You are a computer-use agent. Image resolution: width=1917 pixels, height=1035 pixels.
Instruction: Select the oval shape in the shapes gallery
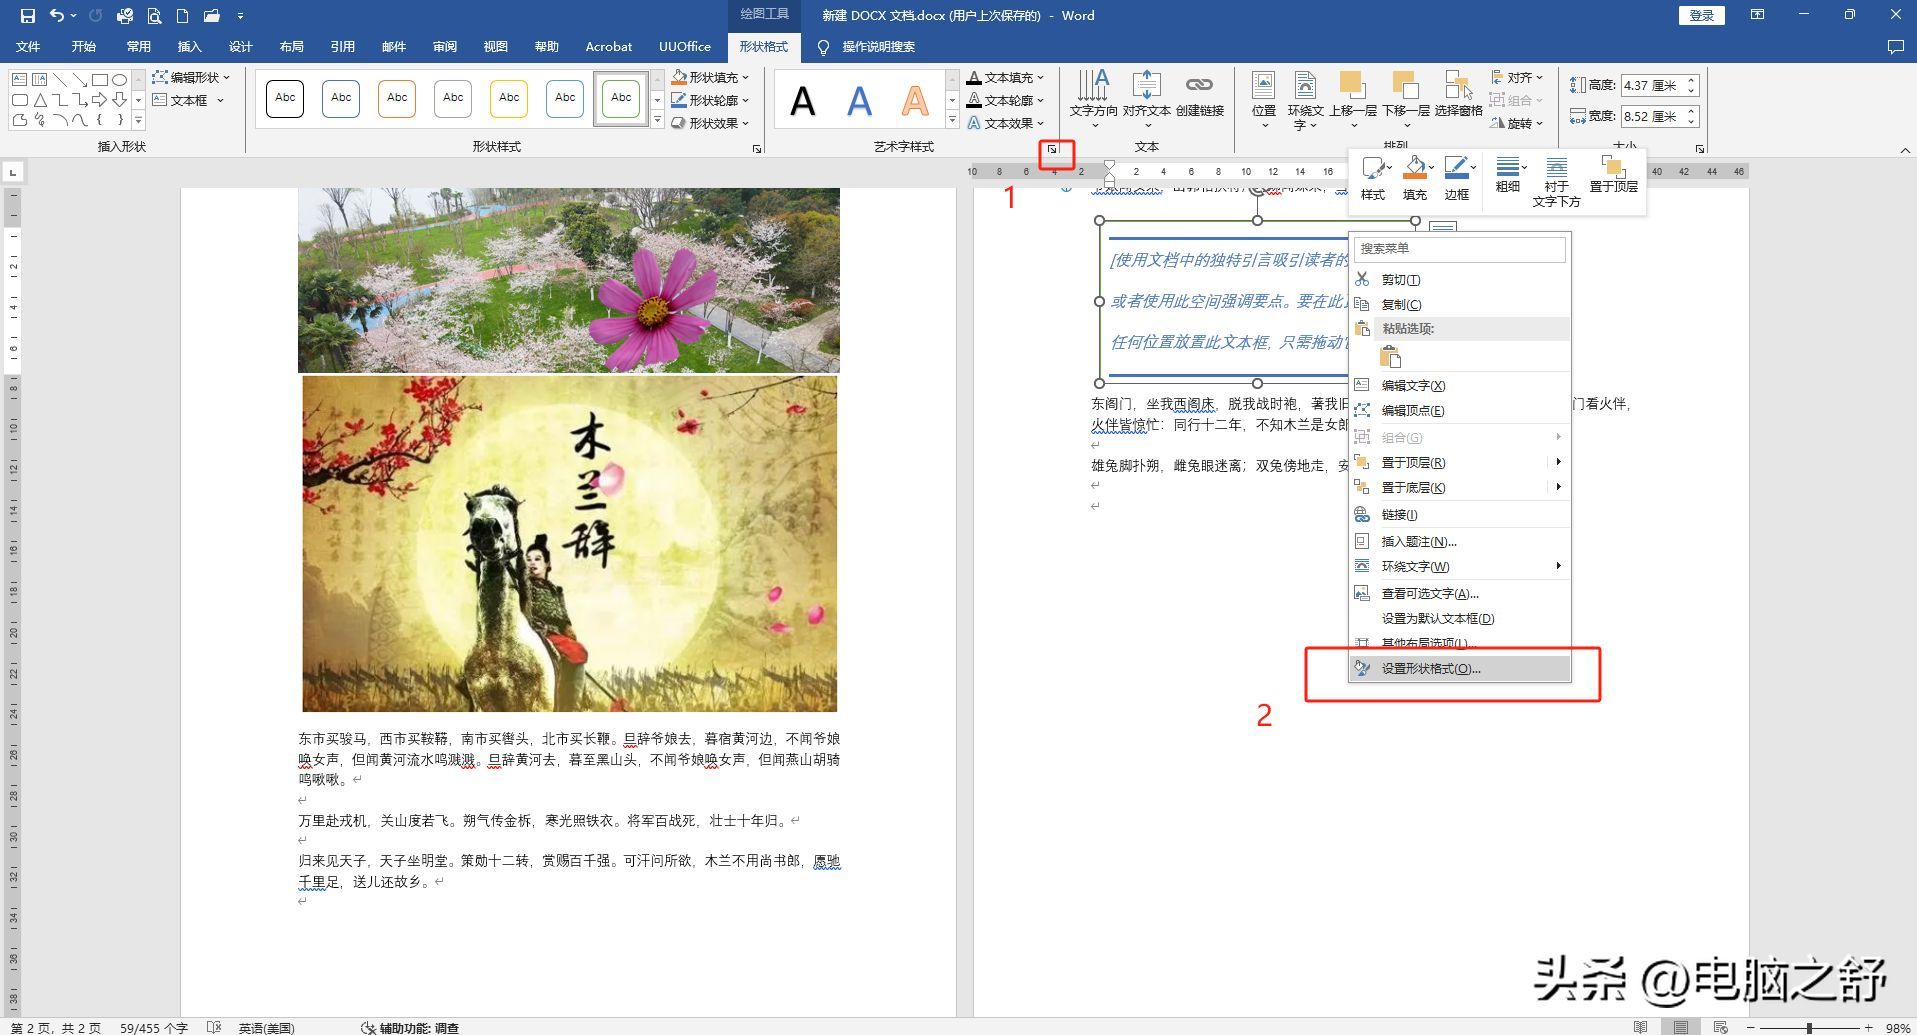[x=120, y=79]
